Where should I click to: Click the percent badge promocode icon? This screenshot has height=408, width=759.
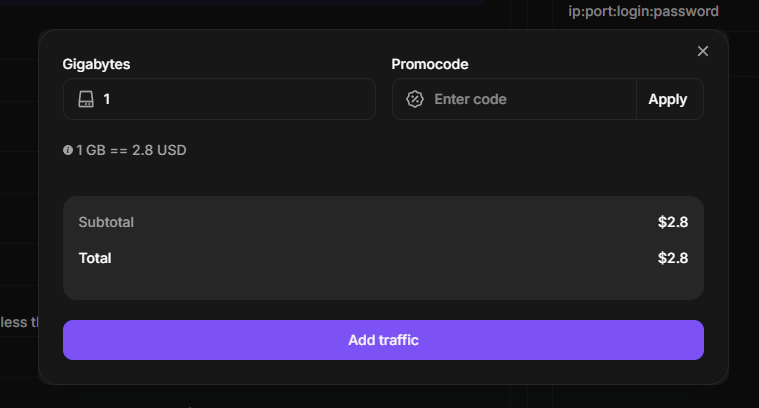(x=415, y=99)
